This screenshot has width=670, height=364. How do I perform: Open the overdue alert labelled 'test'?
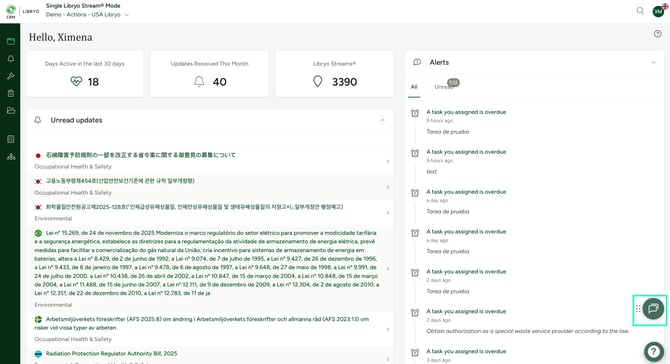pos(466,161)
